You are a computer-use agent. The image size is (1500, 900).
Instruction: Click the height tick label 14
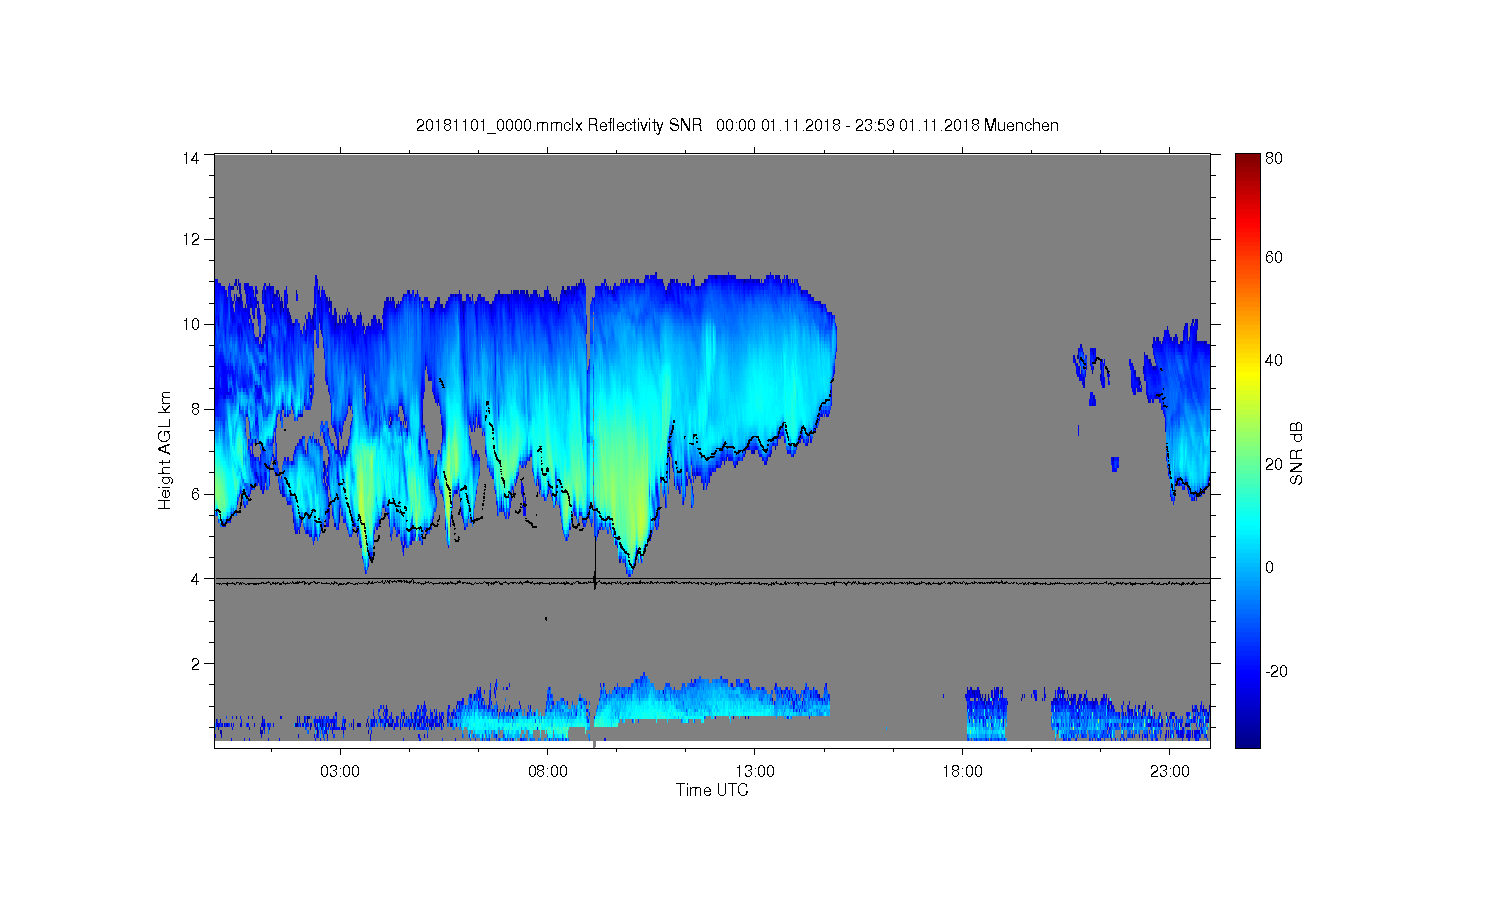(191, 157)
